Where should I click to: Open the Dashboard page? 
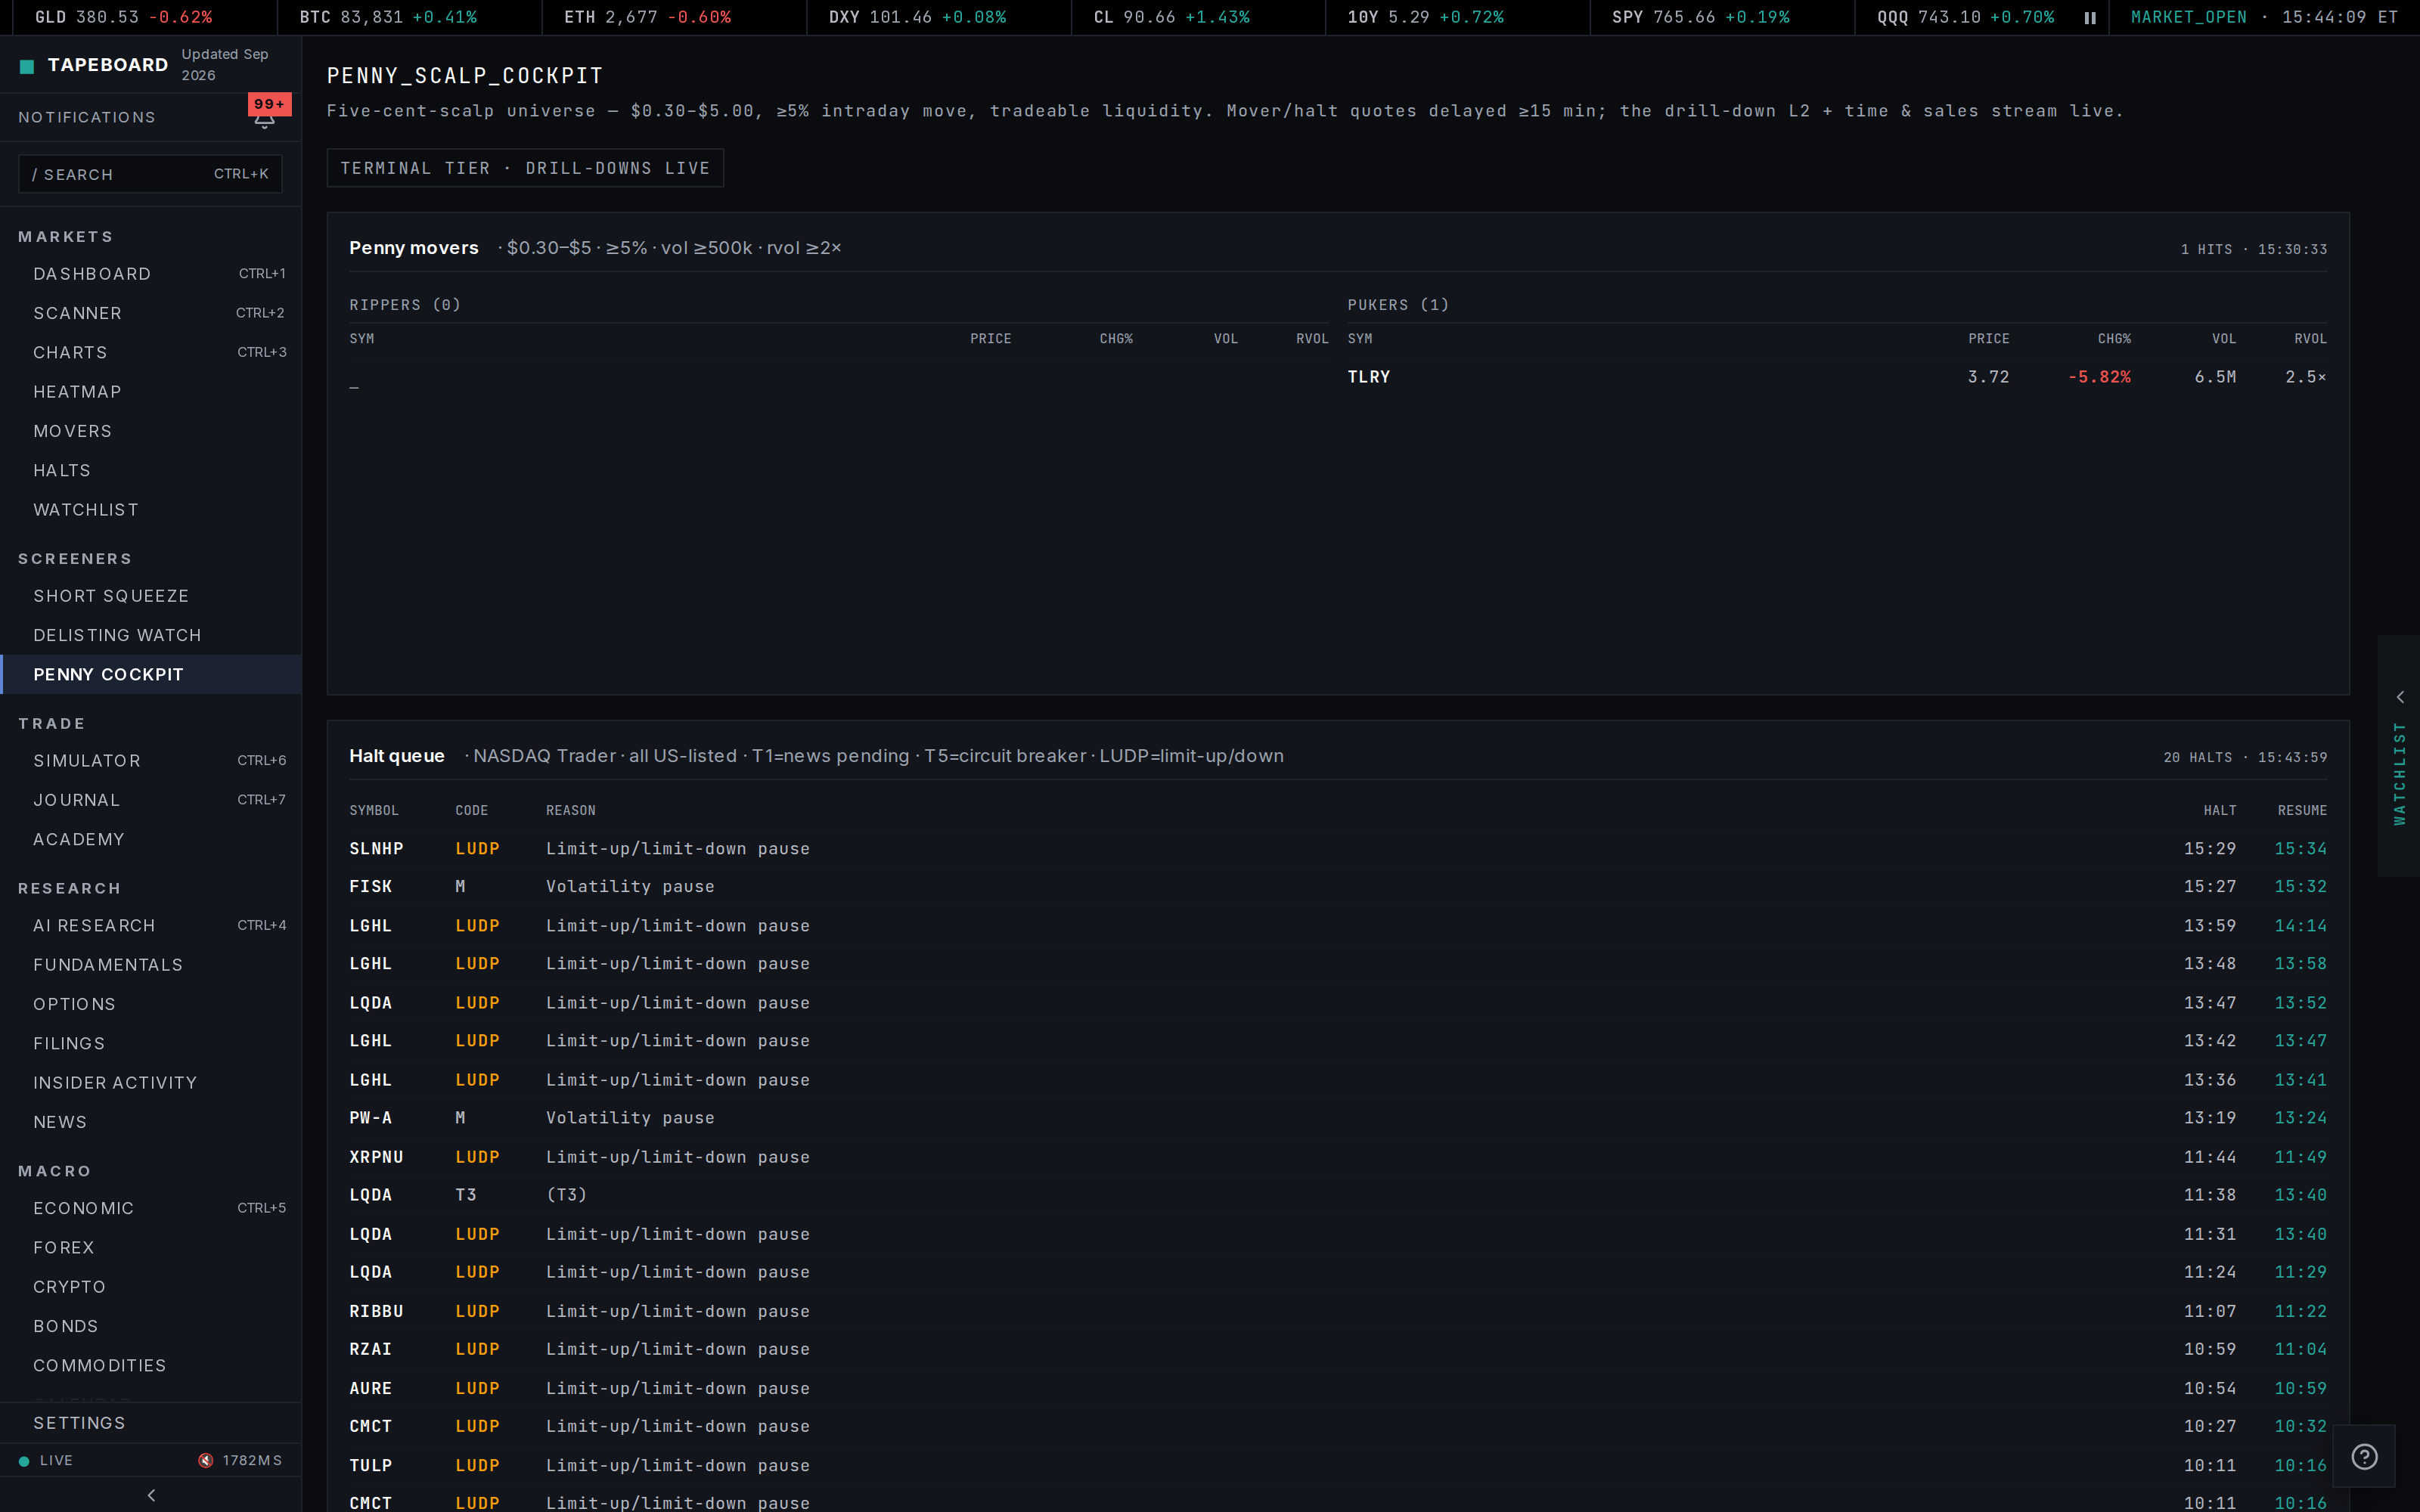[x=151, y=274]
